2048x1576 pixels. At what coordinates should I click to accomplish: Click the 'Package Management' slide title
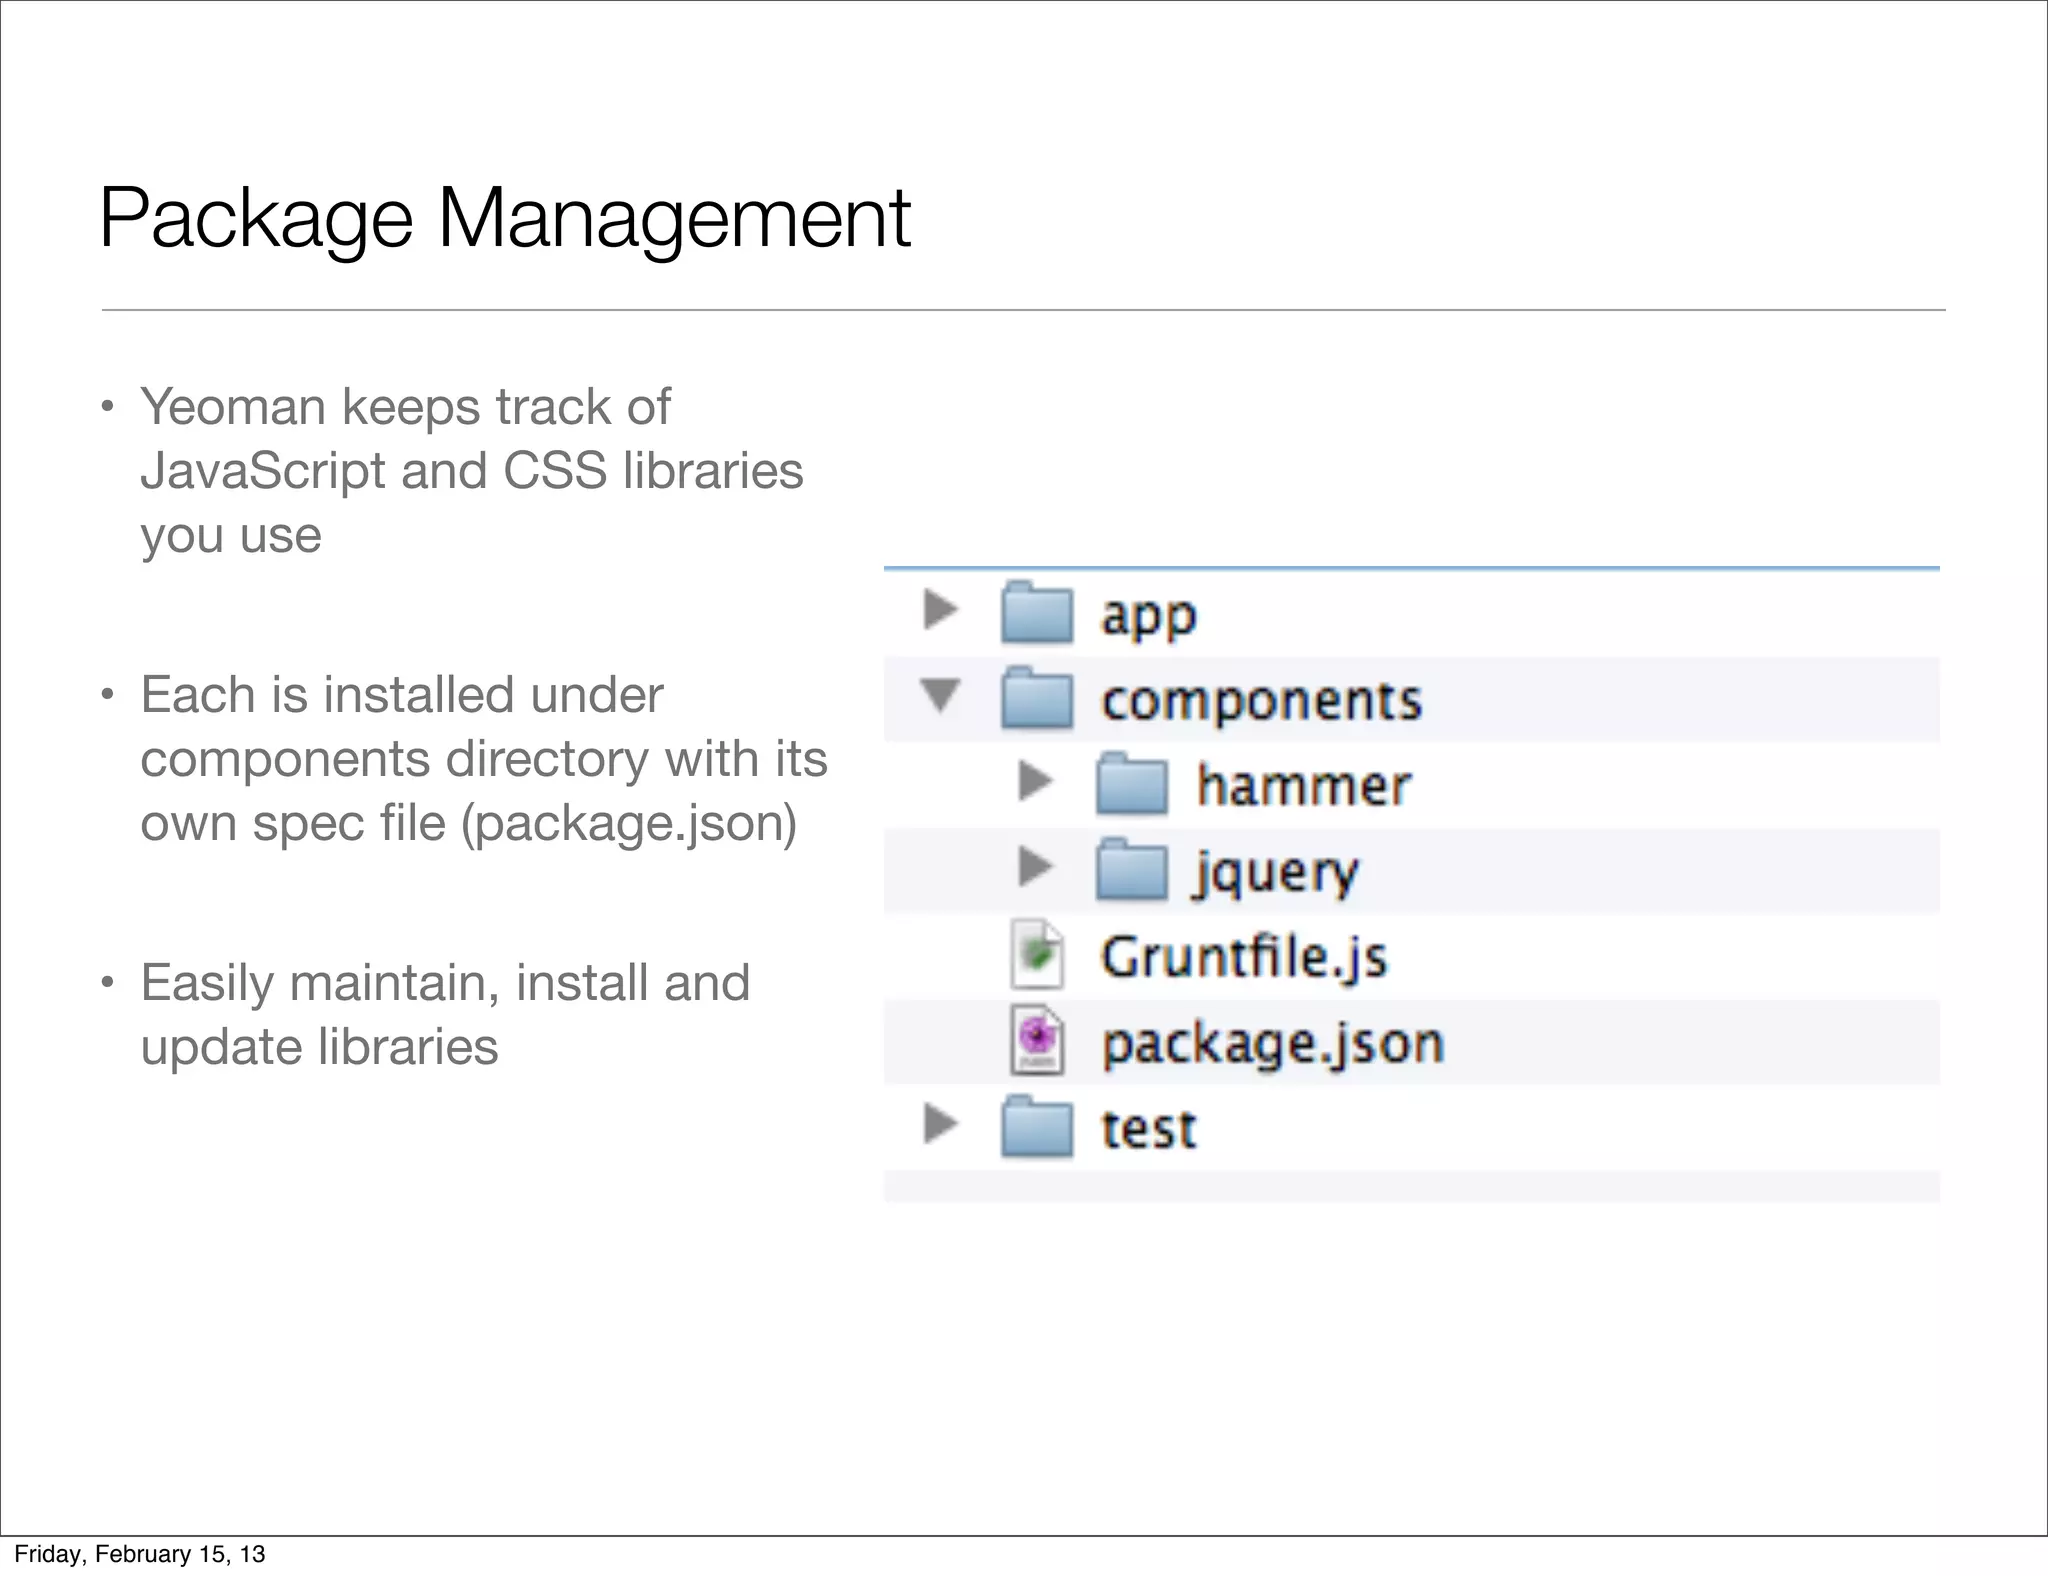505,220
